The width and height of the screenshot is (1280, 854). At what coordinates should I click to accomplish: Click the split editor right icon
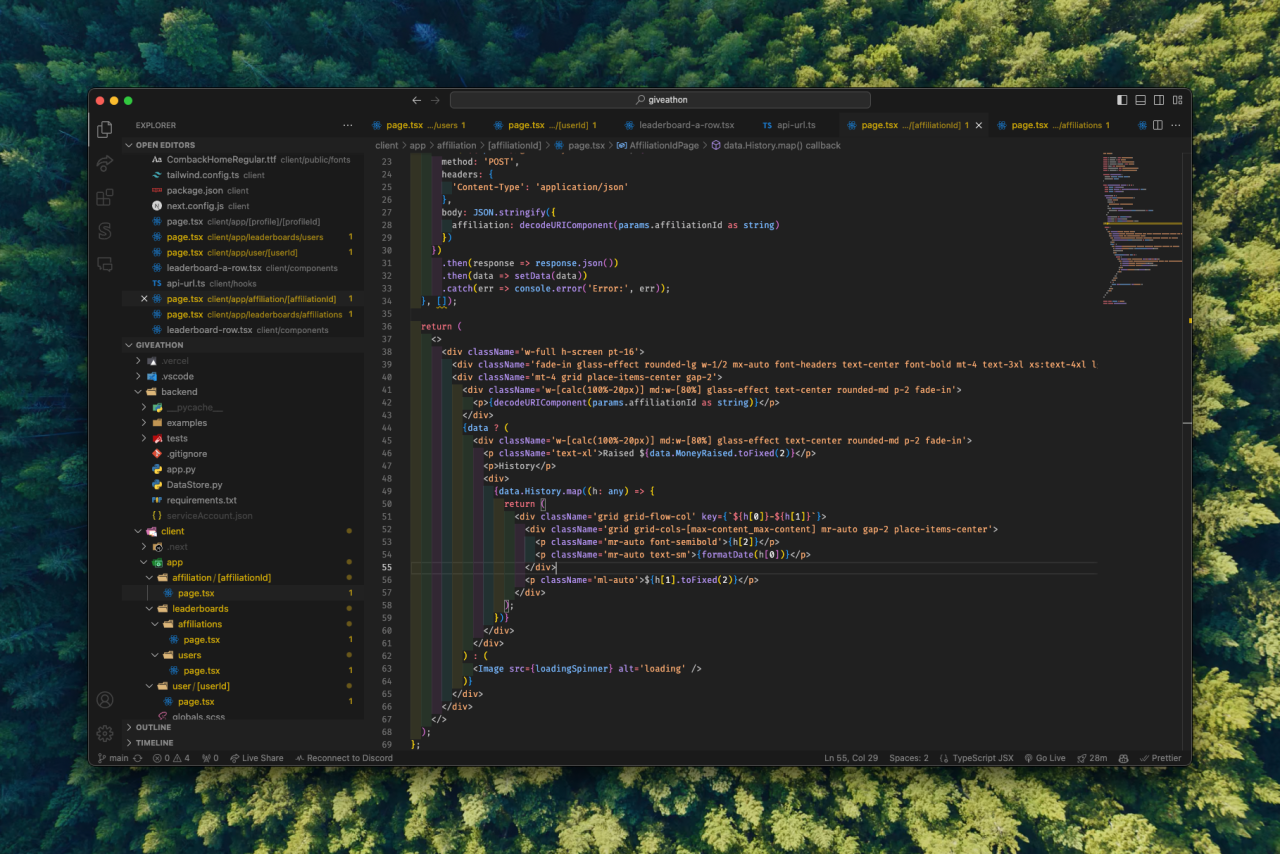pos(1157,125)
